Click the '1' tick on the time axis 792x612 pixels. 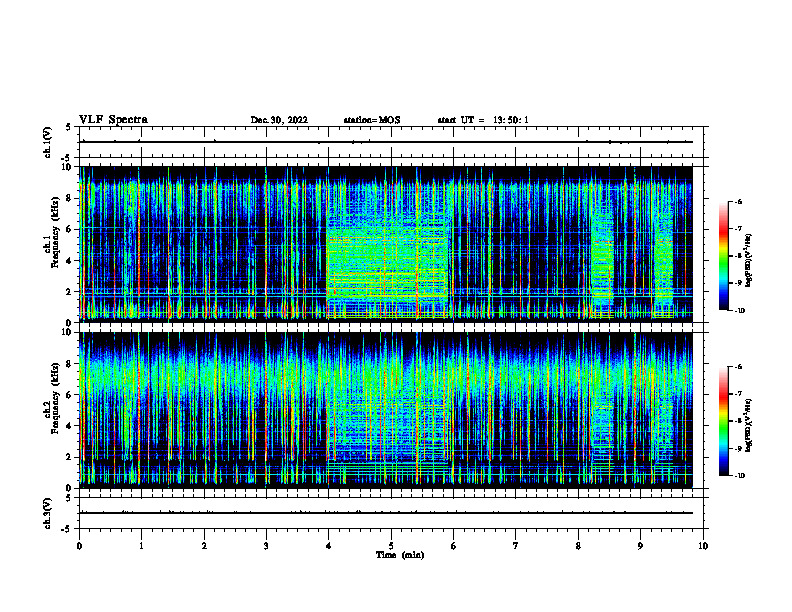coord(141,546)
